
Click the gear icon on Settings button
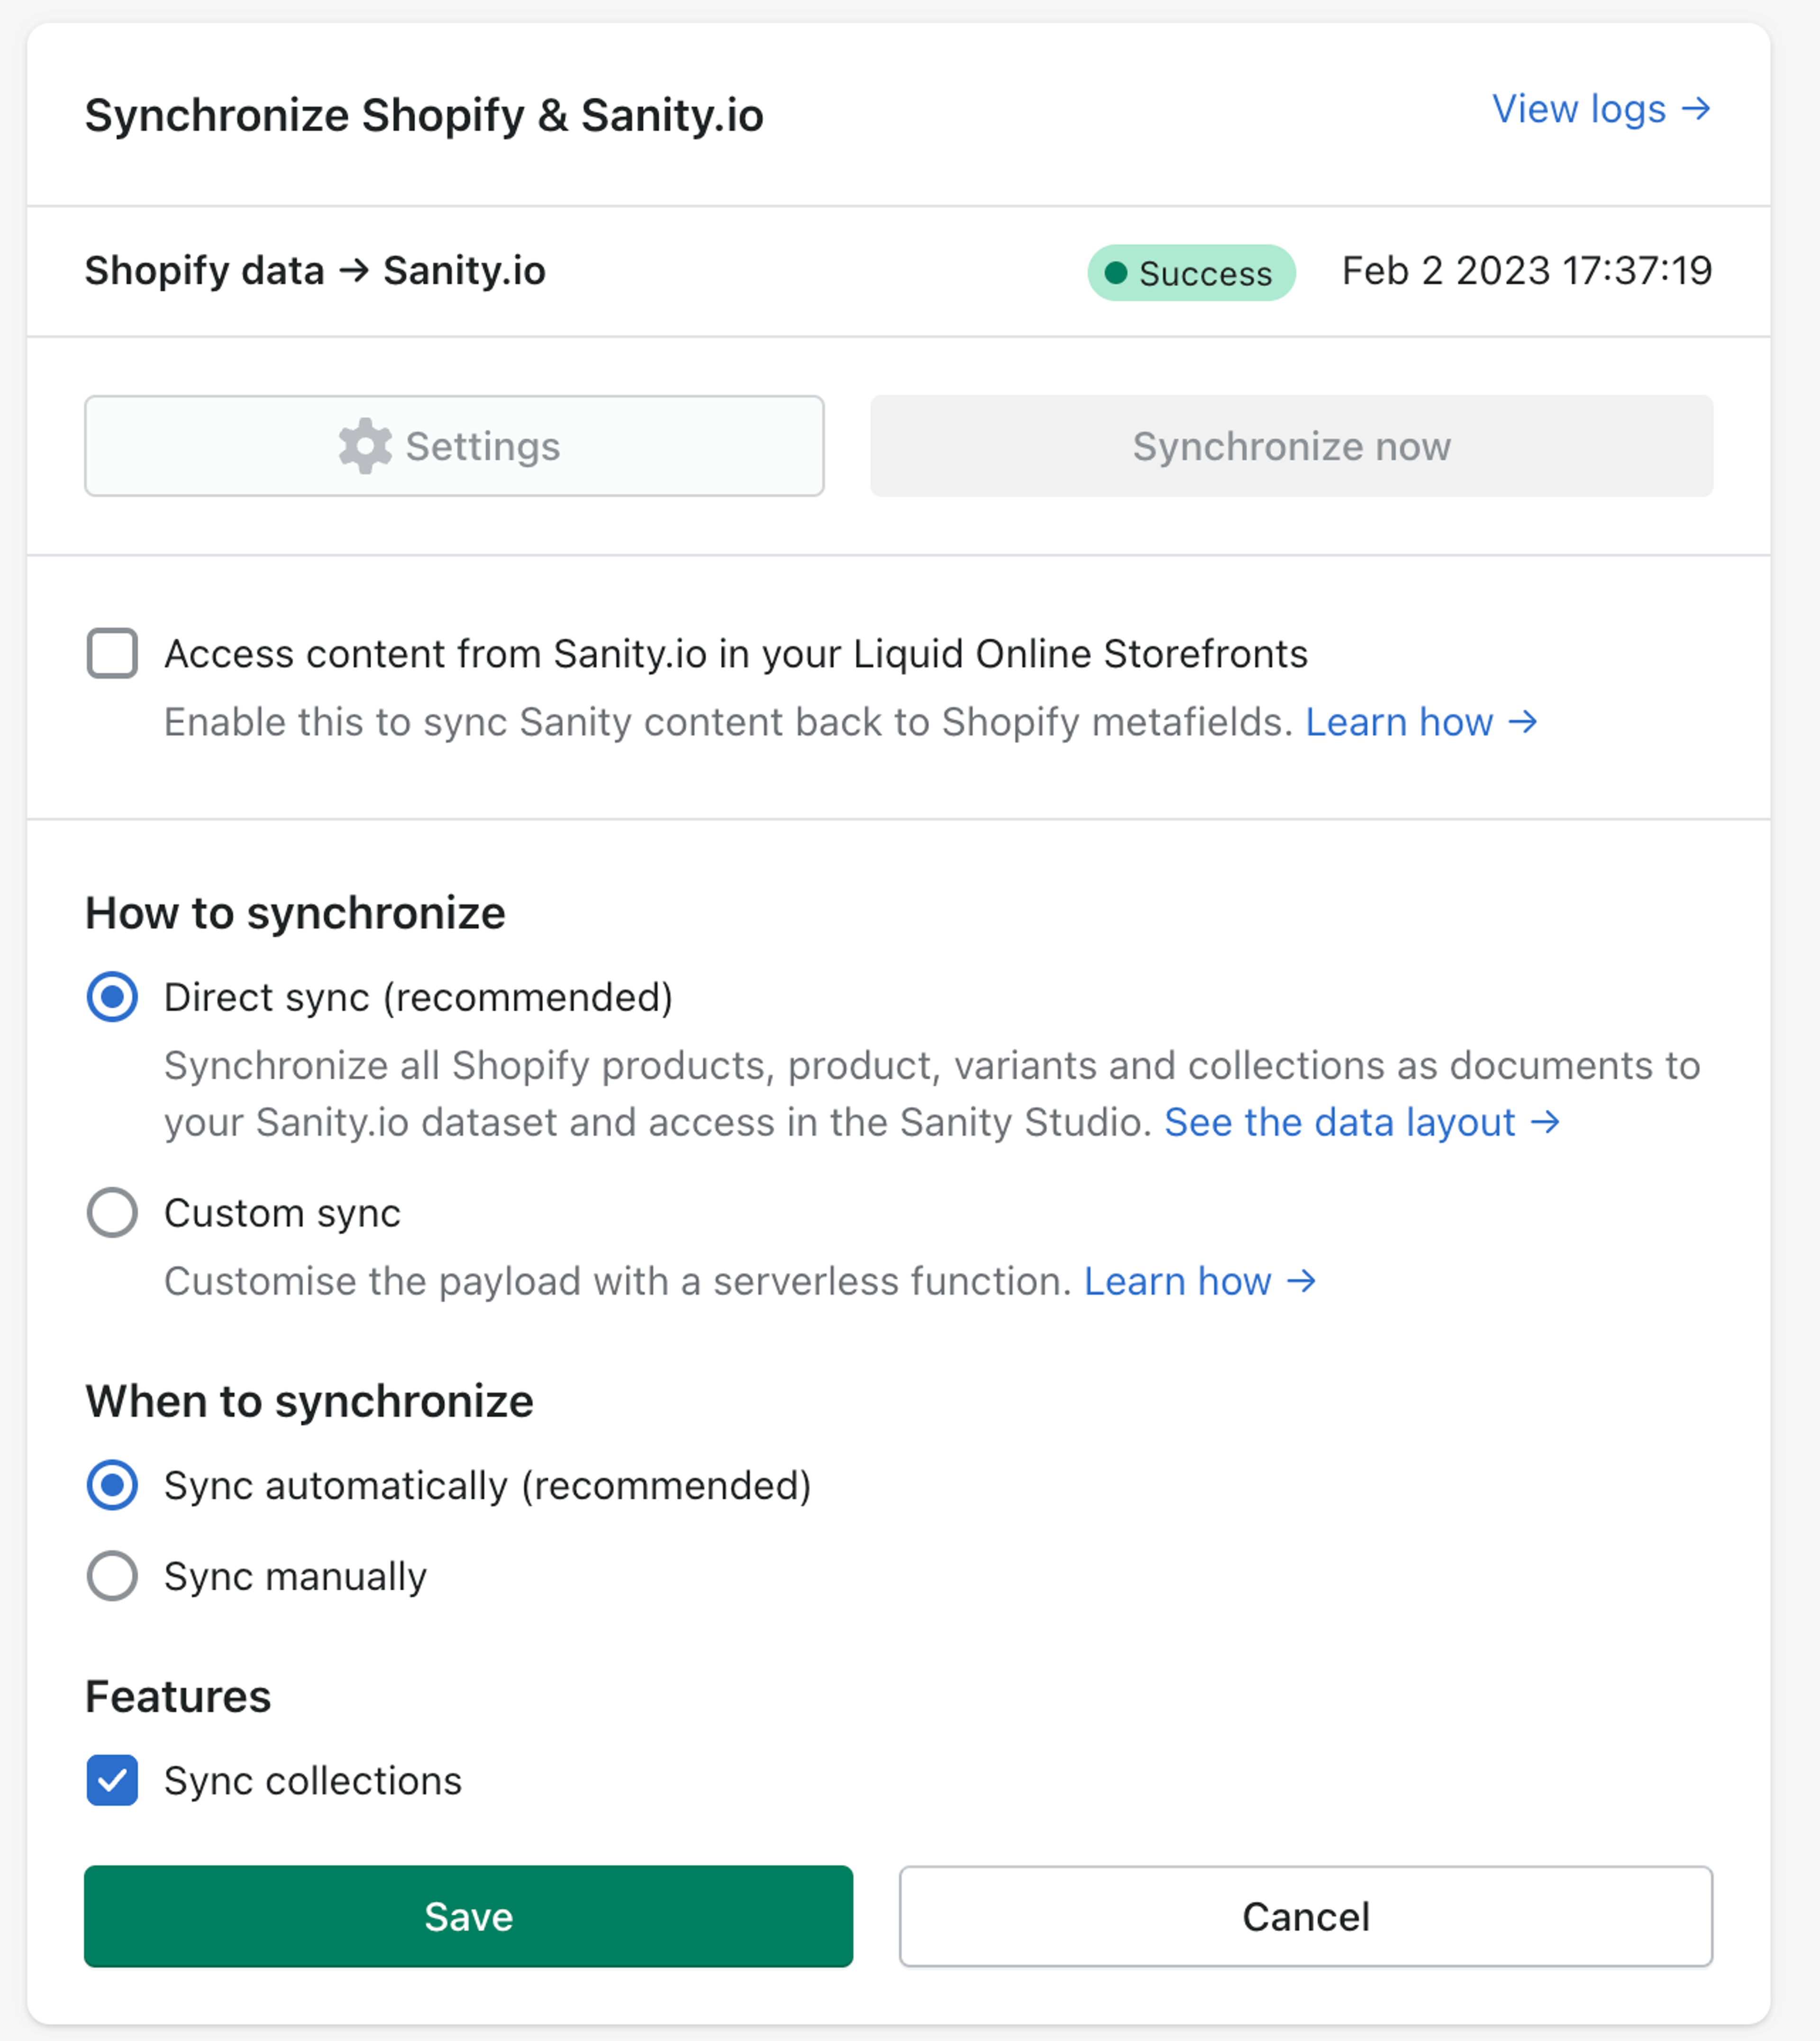(364, 446)
